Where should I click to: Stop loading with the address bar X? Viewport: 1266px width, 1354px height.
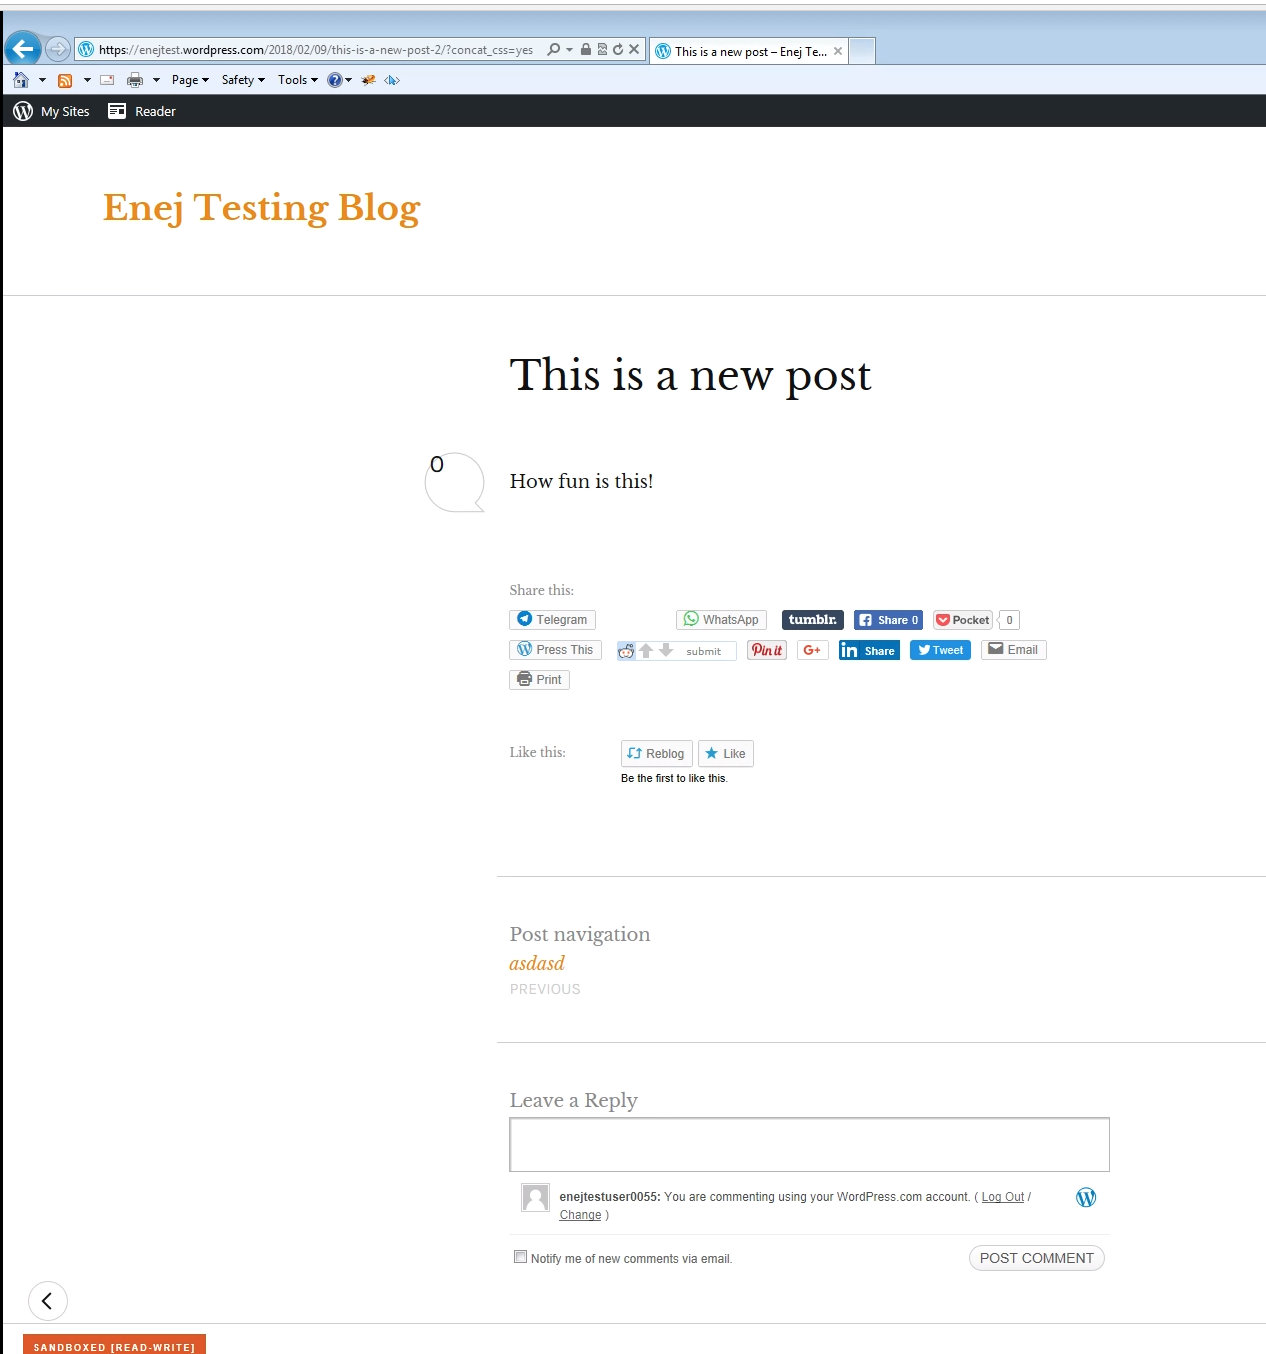(634, 49)
